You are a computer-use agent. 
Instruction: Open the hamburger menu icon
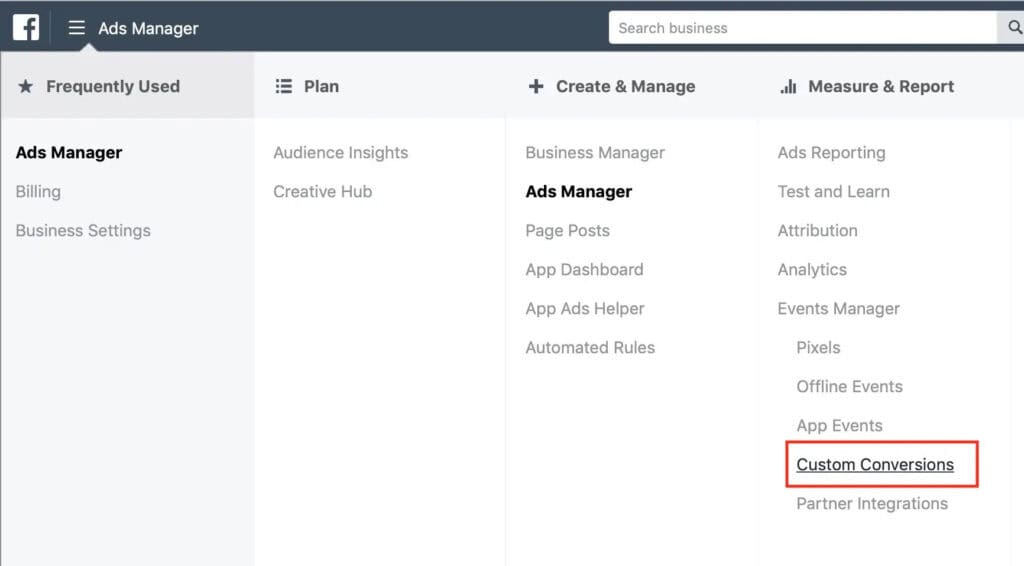[76, 27]
